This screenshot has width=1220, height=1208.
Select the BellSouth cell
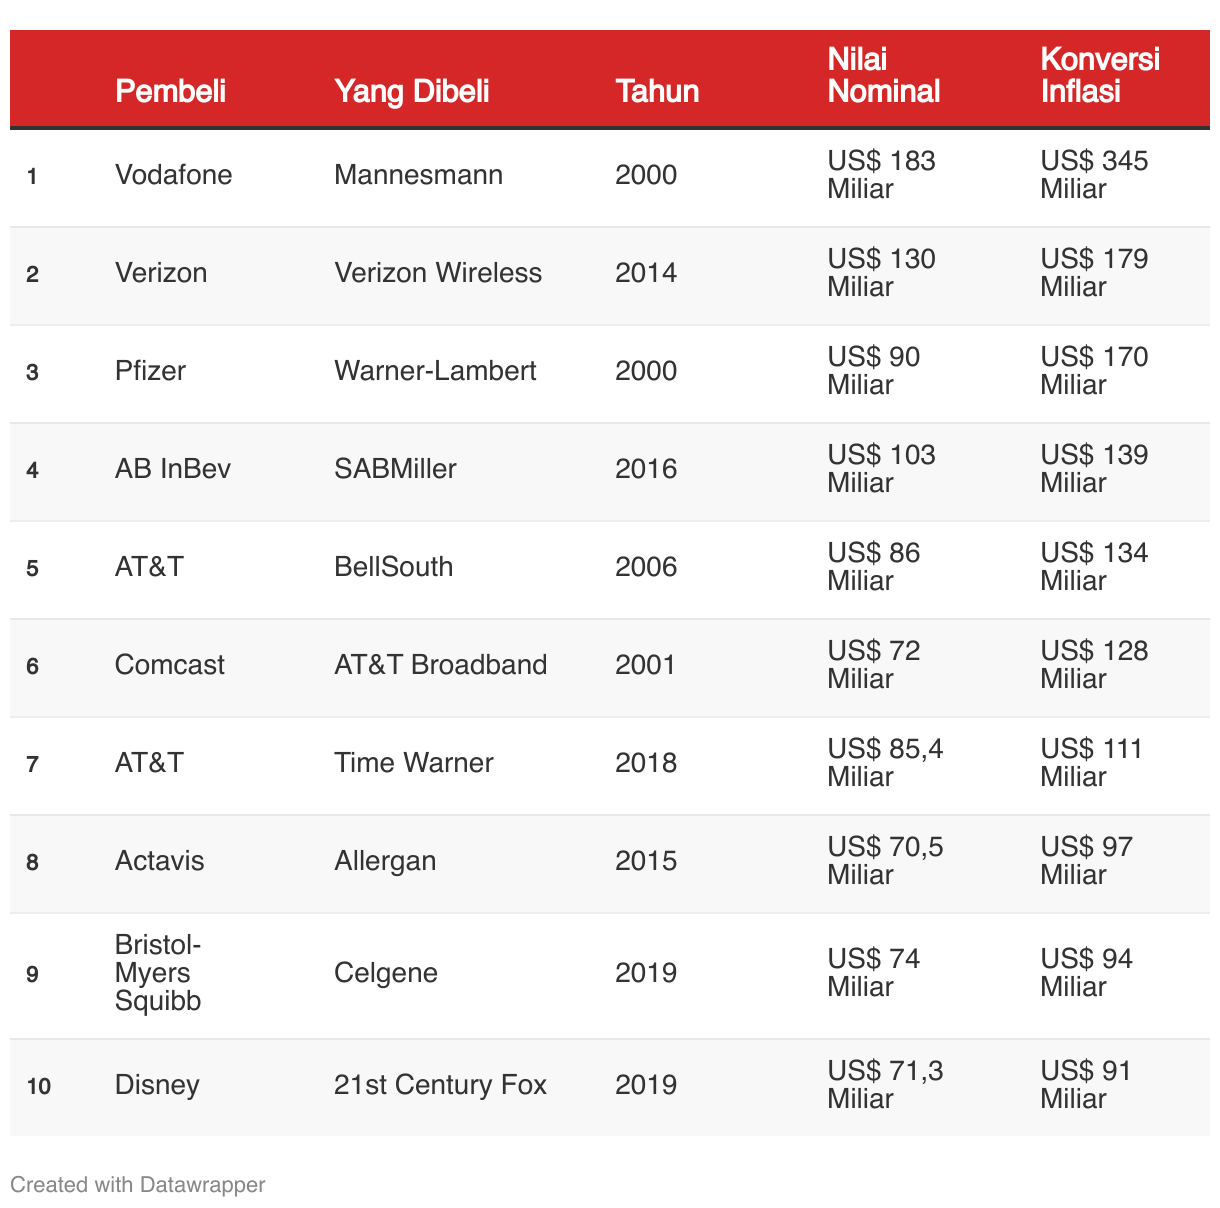click(393, 567)
